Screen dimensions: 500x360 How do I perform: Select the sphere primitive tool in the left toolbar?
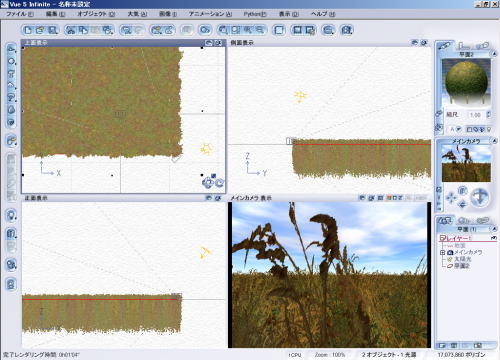tap(11, 61)
